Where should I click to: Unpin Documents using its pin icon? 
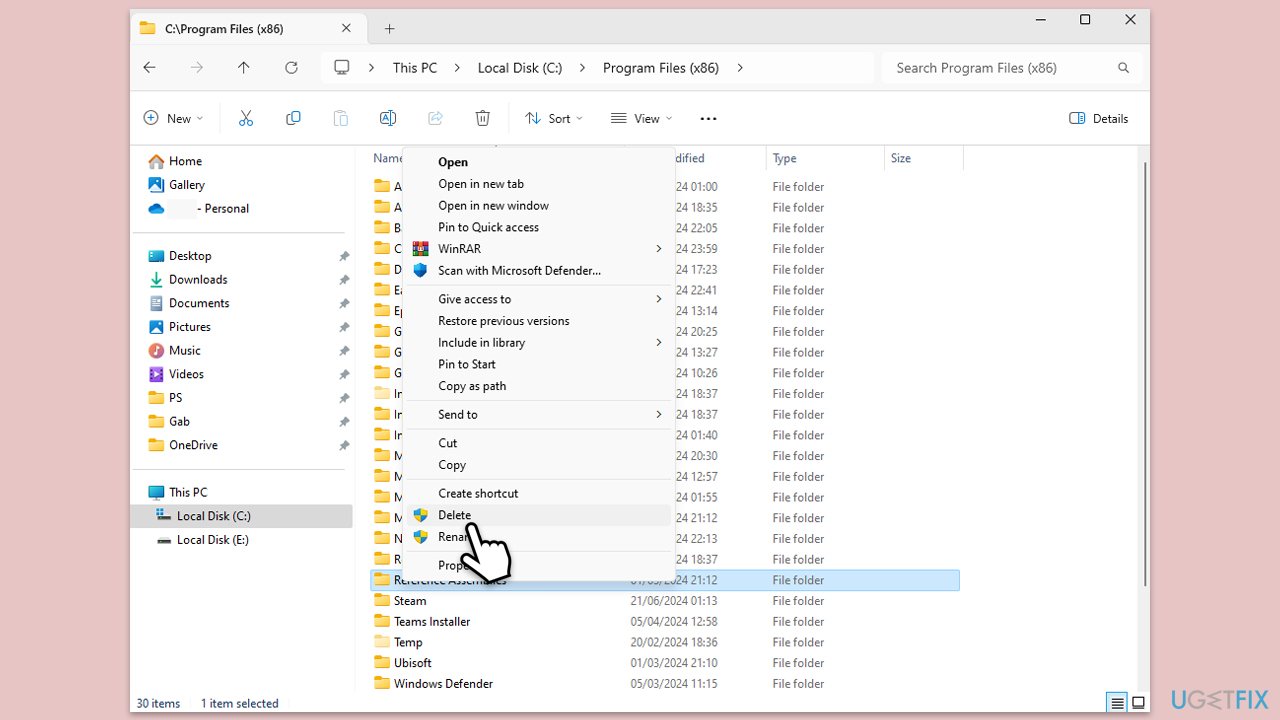[344, 303]
